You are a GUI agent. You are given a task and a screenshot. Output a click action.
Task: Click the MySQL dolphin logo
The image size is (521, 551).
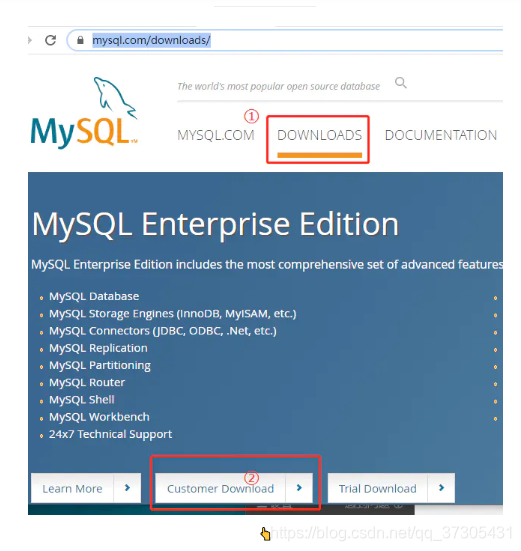tap(84, 112)
